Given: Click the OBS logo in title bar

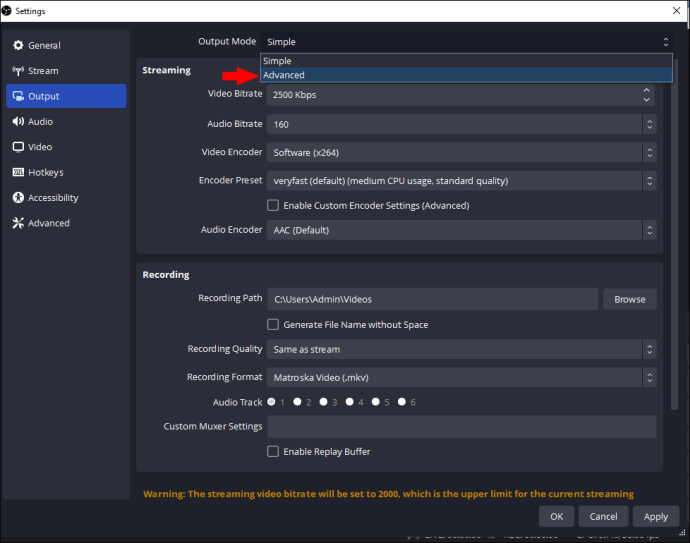Looking at the screenshot, I should (x=6, y=11).
